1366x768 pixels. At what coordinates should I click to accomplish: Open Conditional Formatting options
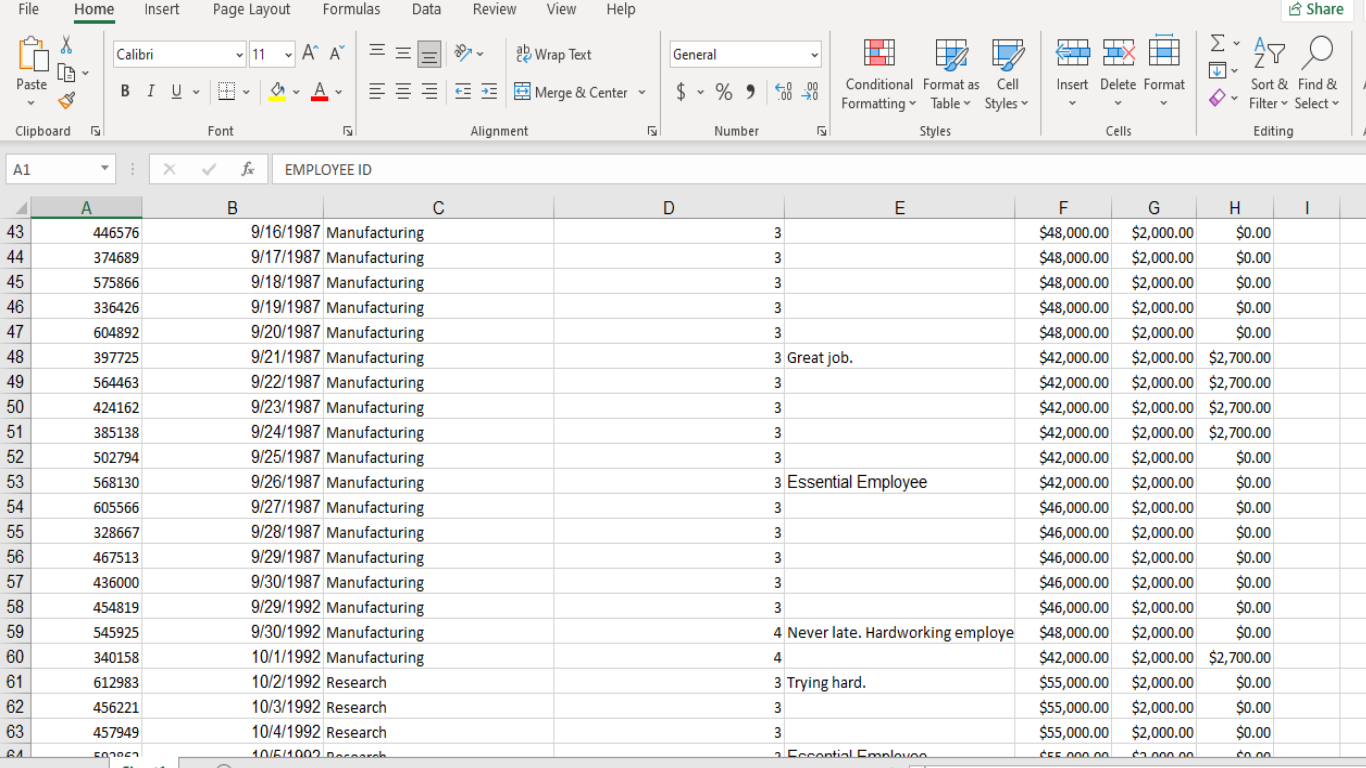(877, 75)
